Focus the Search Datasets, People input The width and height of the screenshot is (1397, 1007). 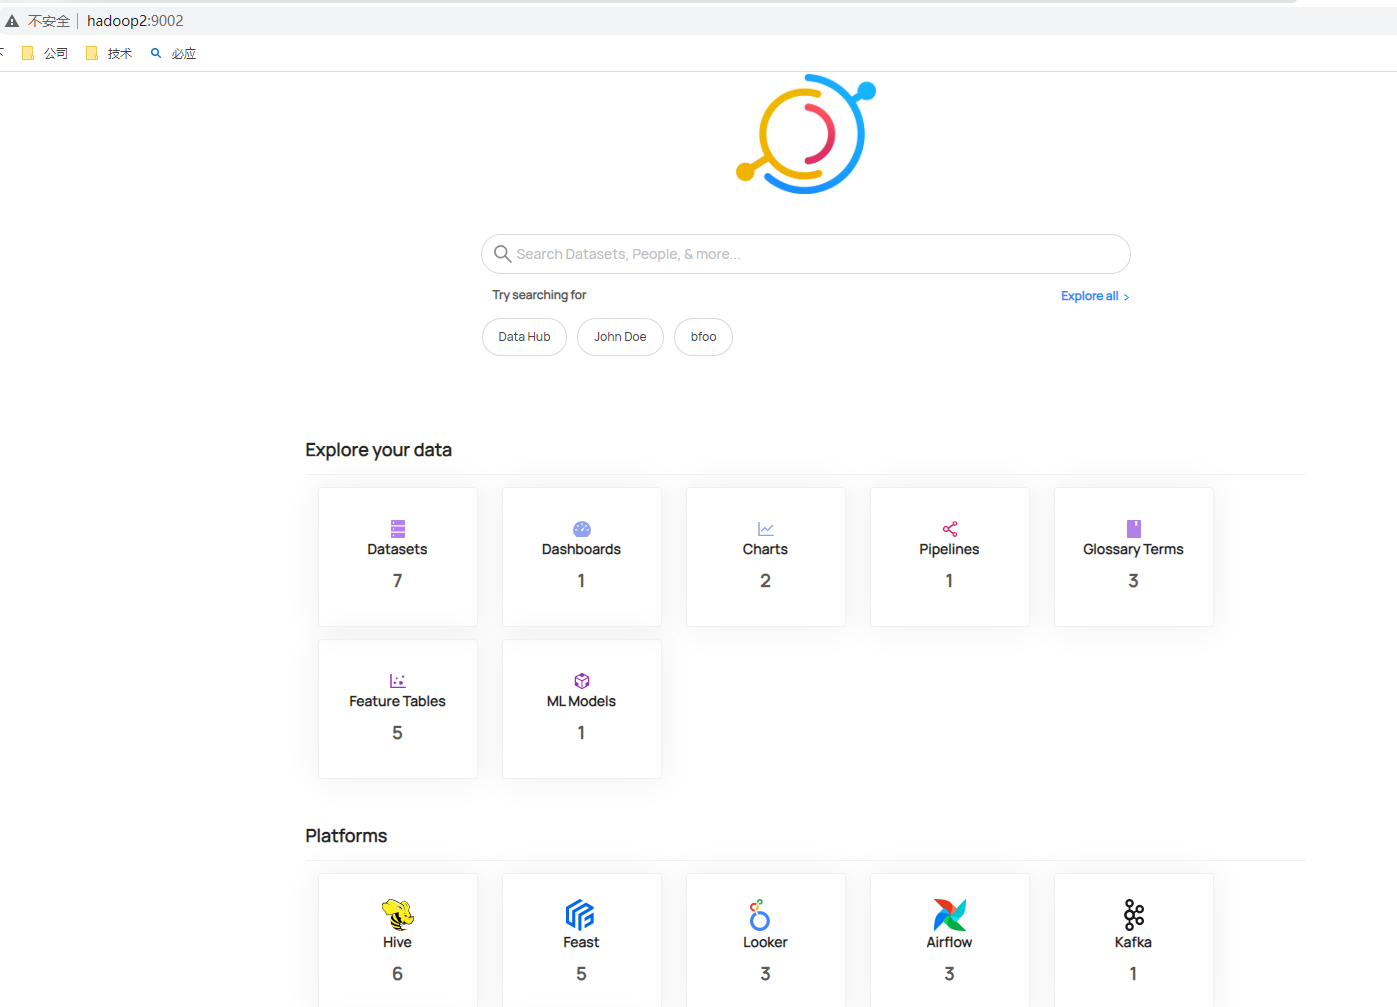[805, 254]
